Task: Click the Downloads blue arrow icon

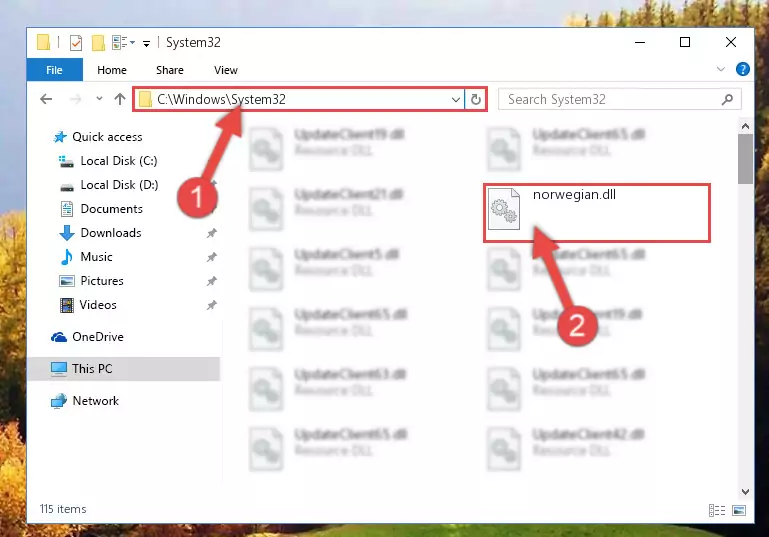Action: [x=67, y=233]
